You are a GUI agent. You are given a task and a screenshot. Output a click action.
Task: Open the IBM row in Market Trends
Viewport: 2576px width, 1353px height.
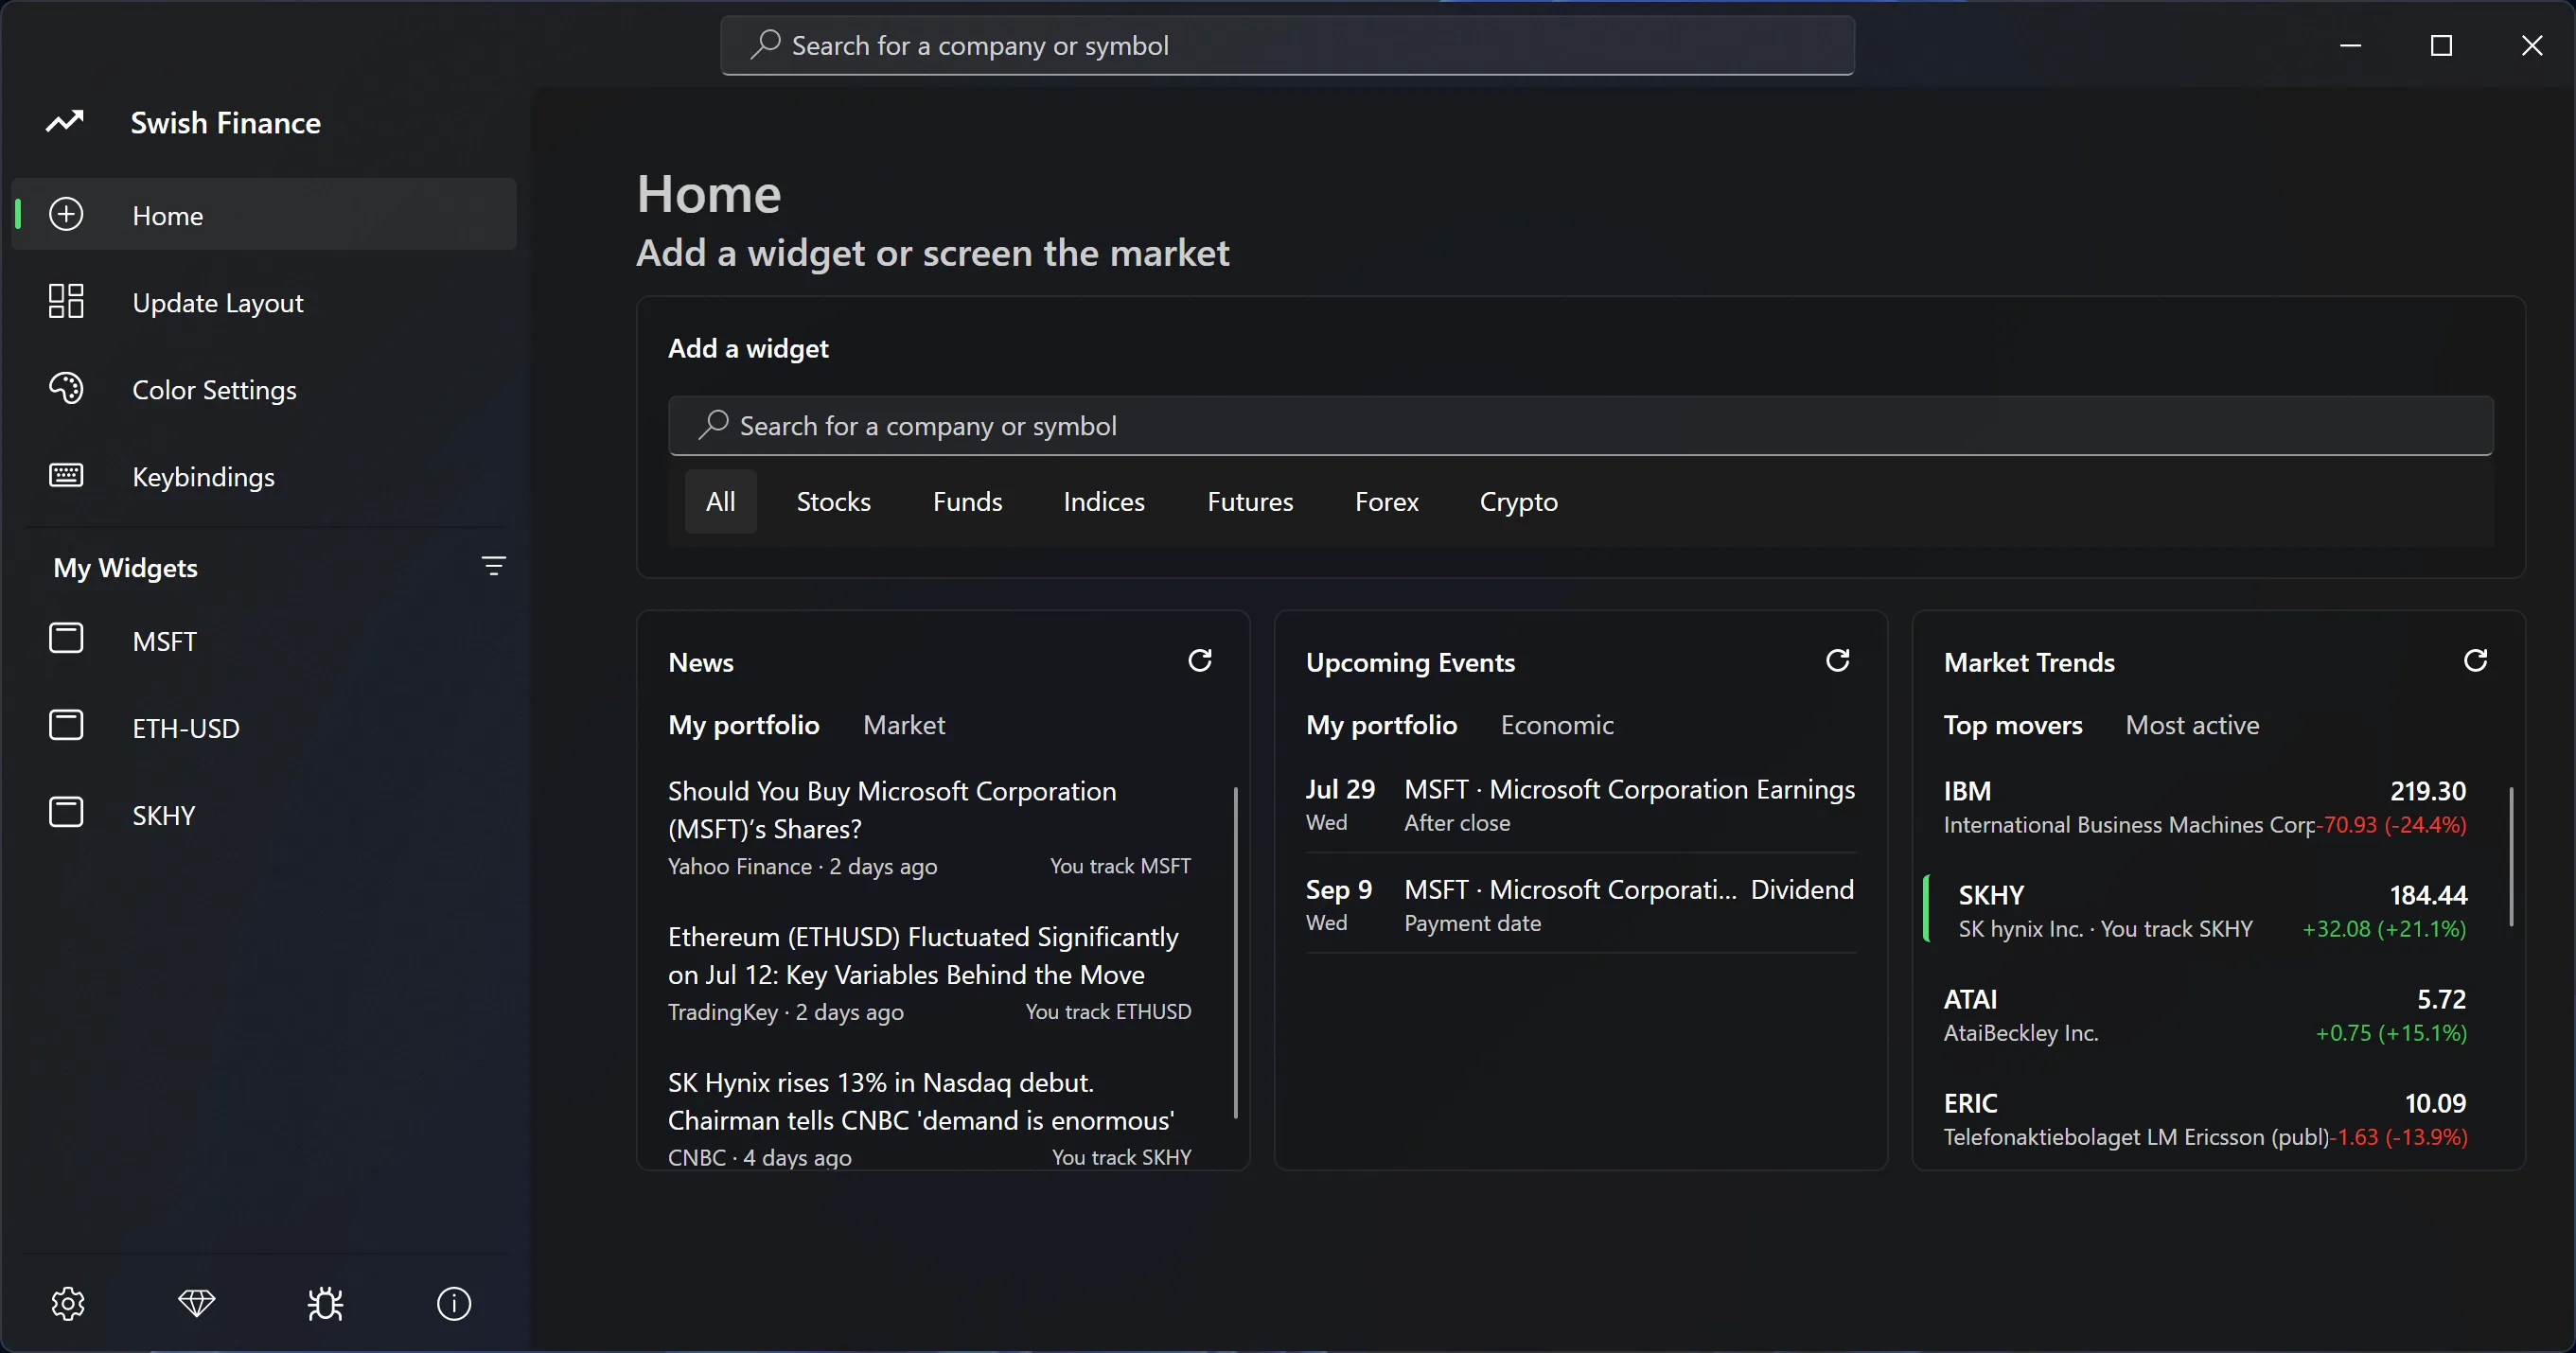tap(2205, 806)
